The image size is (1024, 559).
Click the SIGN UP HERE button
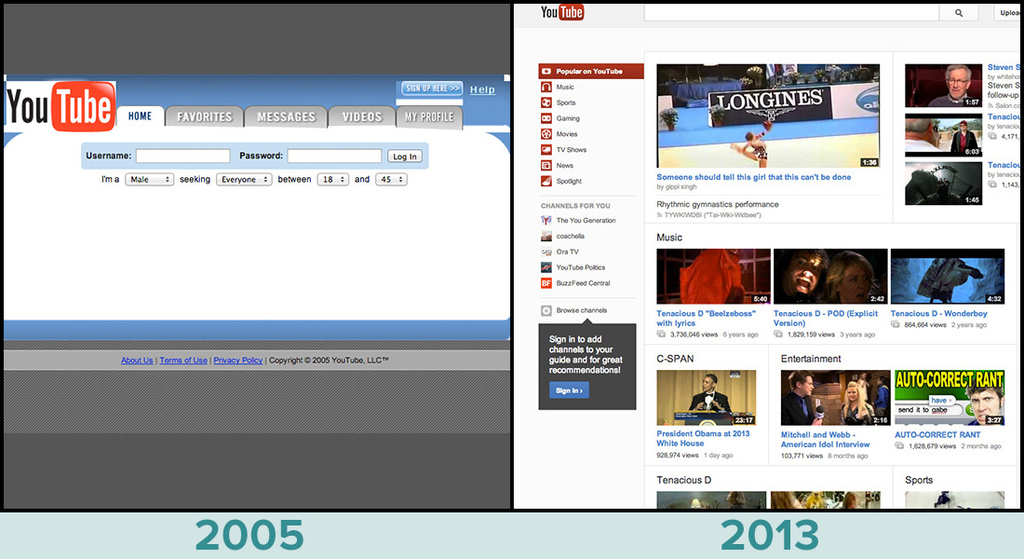pos(432,88)
